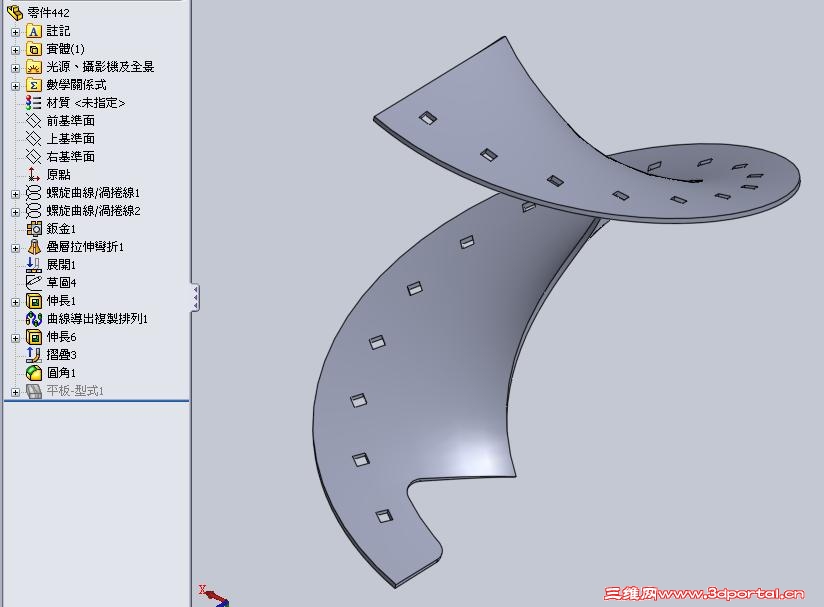Select the 材質 <未指定> label
This screenshot has height=607, width=824.
click(86, 102)
